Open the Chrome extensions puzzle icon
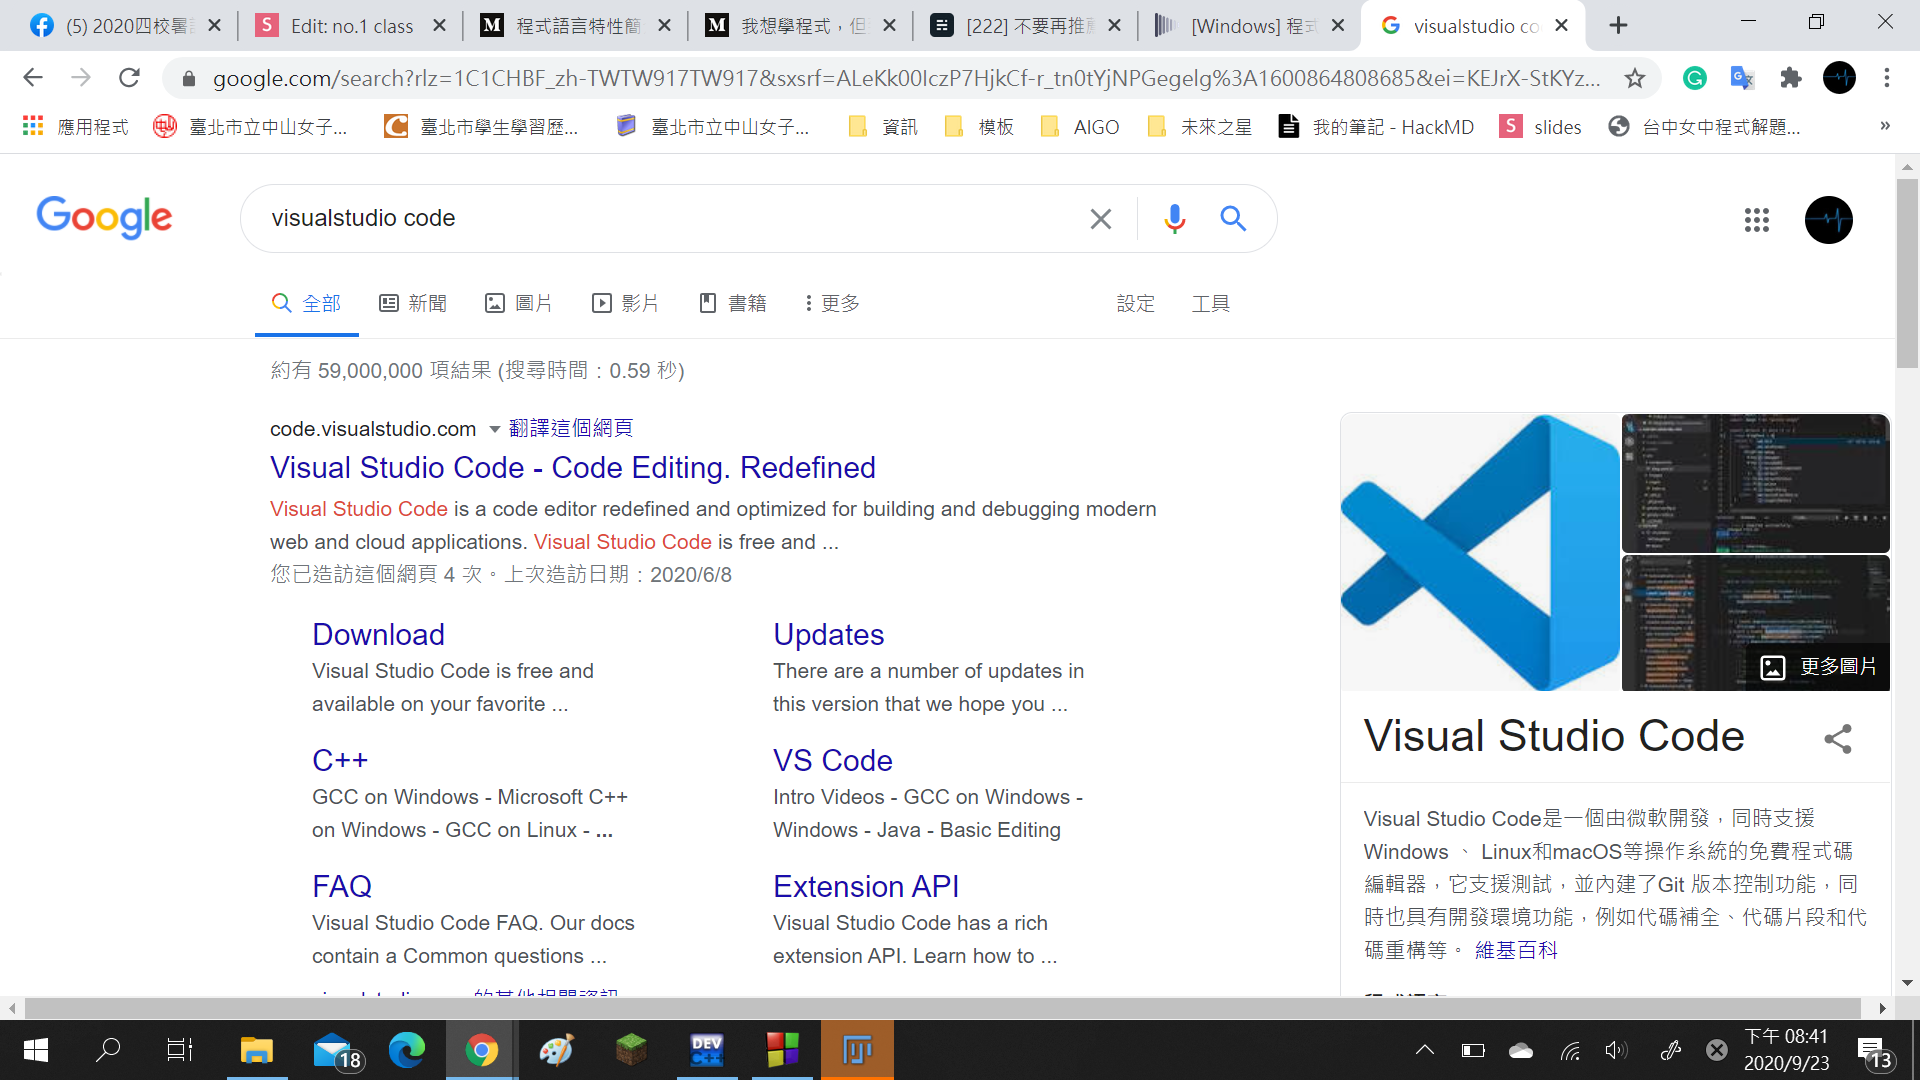The width and height of the screenshot is (1920, 1080). [x=1790, y=78]
